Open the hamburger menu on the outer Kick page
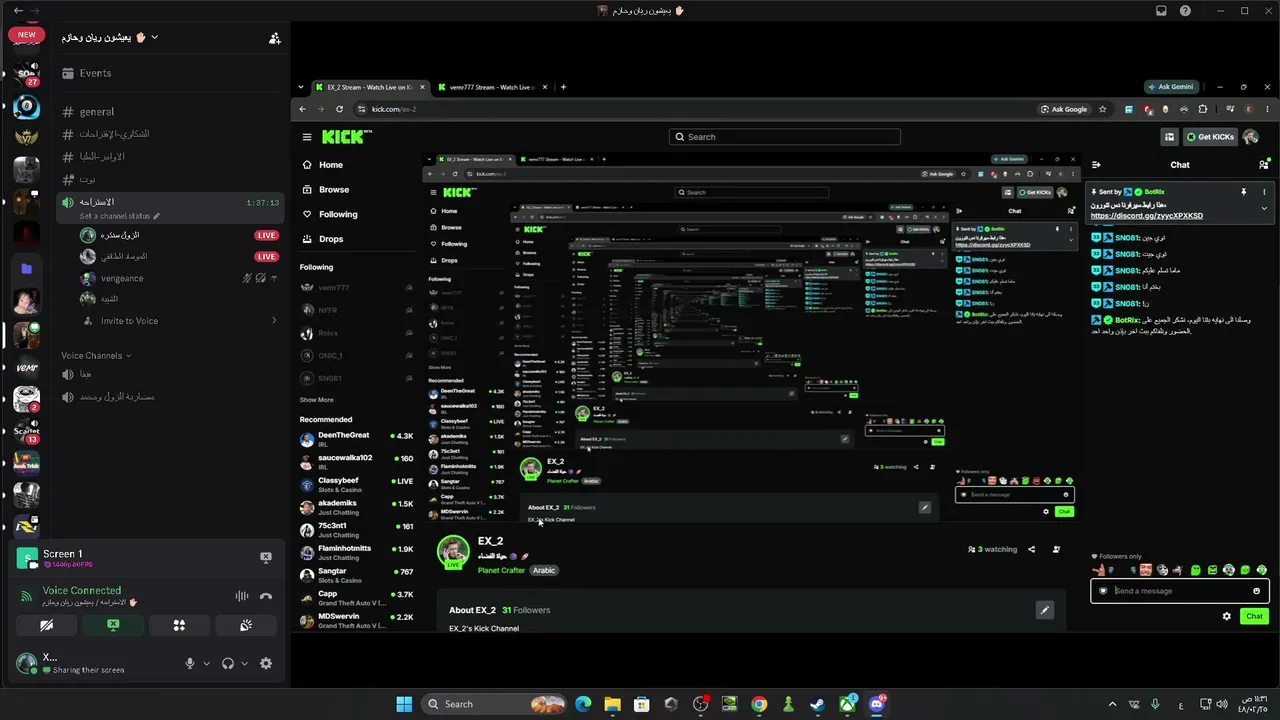 (x=307, y=137)
